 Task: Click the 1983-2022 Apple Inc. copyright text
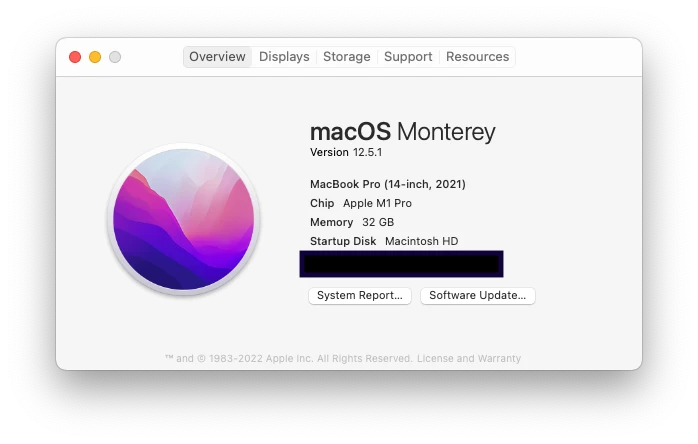tap(288, 358)
